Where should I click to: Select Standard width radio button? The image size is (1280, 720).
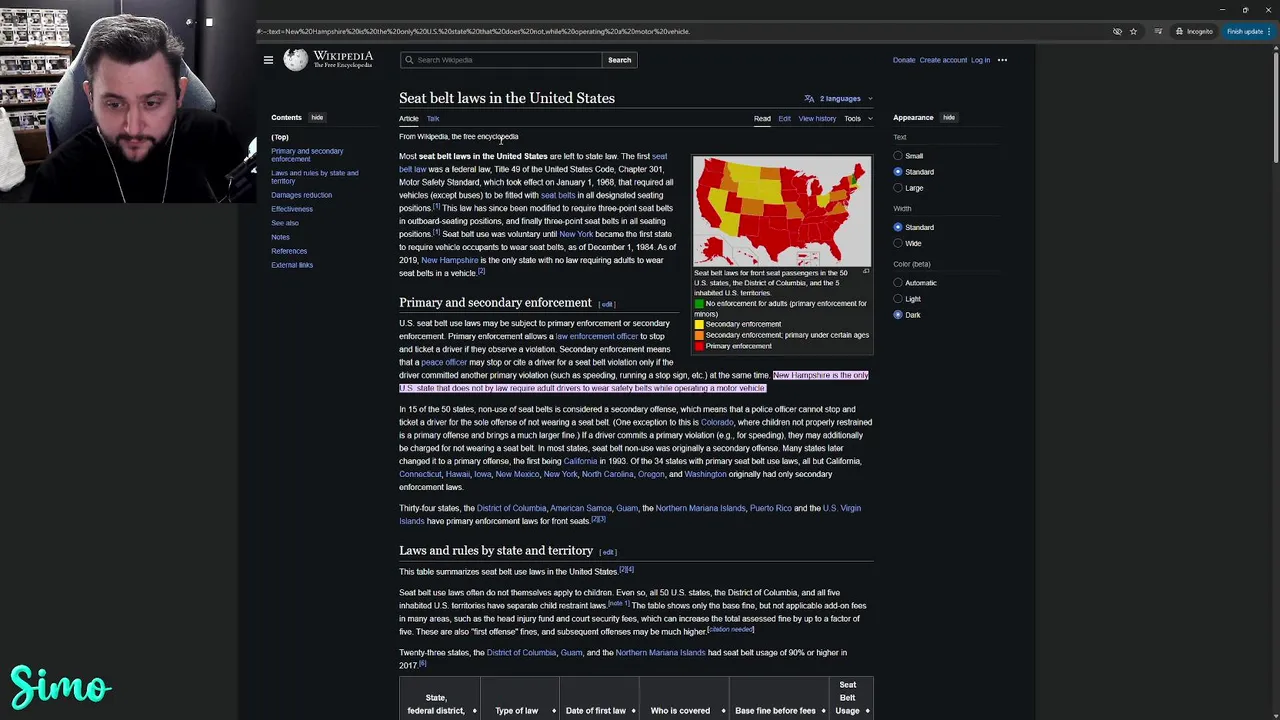pyautogui.click(x=898, y=227)
